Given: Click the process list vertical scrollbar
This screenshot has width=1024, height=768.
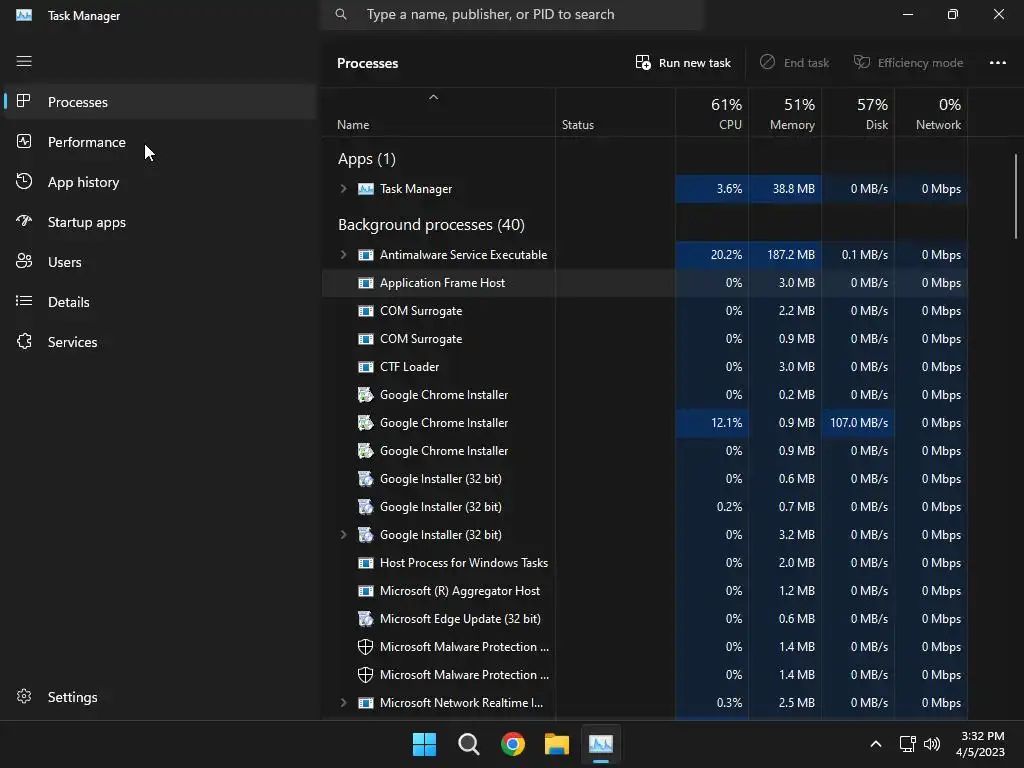Looking at the screenshot, I should tap(1016, 196).
